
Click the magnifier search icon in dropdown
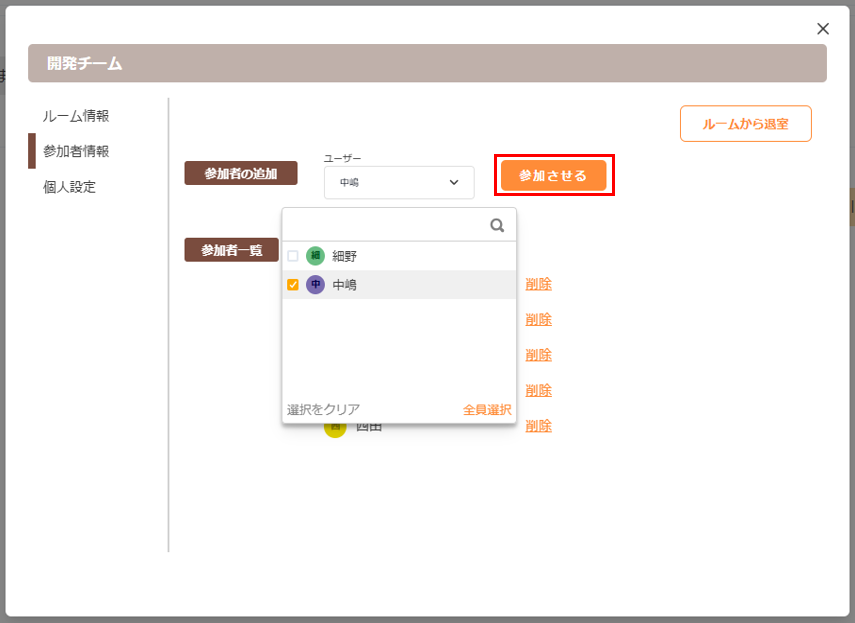pyautogui.click(x=497, y=226)
